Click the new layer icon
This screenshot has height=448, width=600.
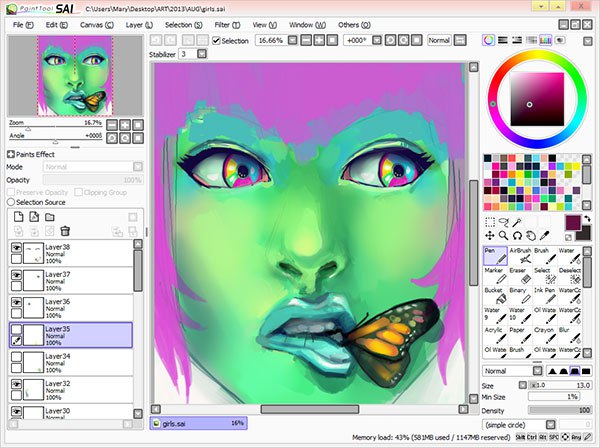click(x=19, y=216)
